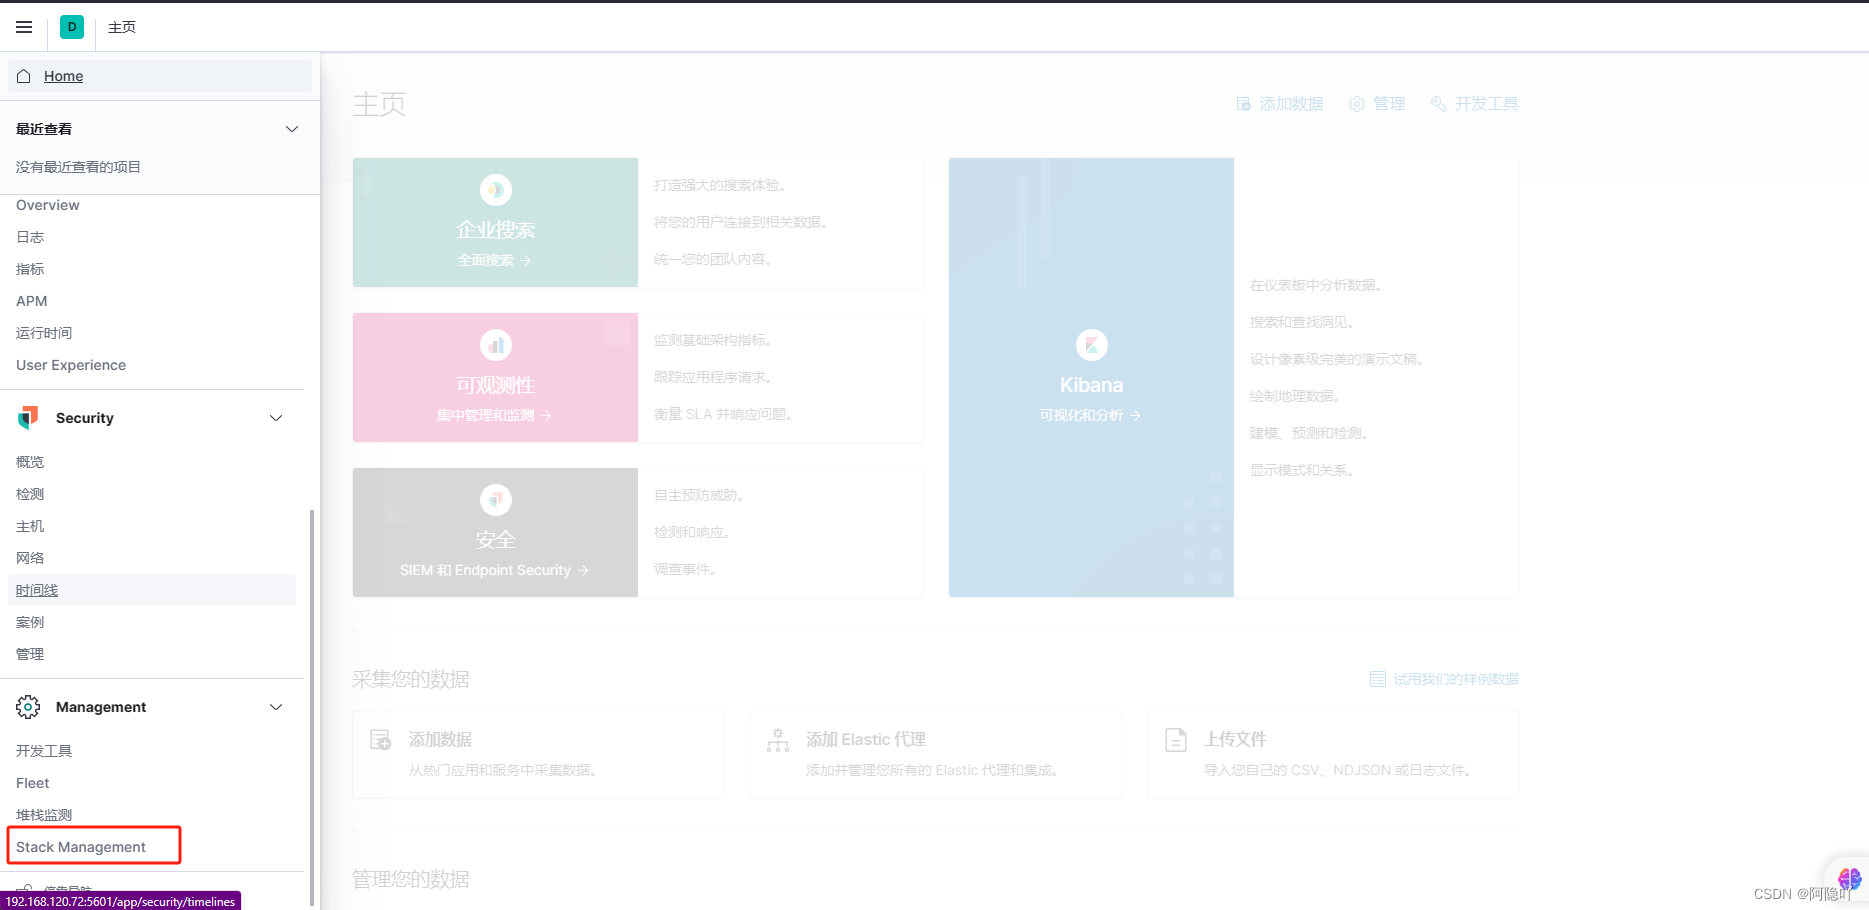This screenshot has width=1869, height=910.
Task: Open Fleet under Management
Action: (33, 783)
